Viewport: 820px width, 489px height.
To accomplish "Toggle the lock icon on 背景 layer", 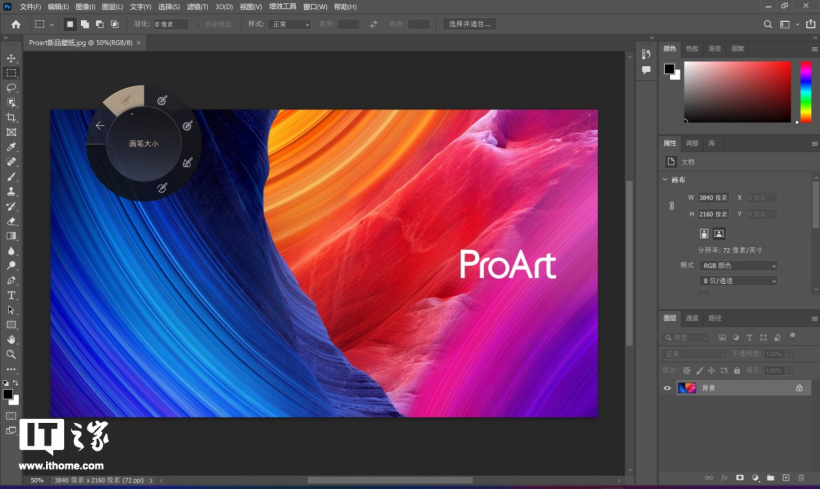I will (799, 387).
